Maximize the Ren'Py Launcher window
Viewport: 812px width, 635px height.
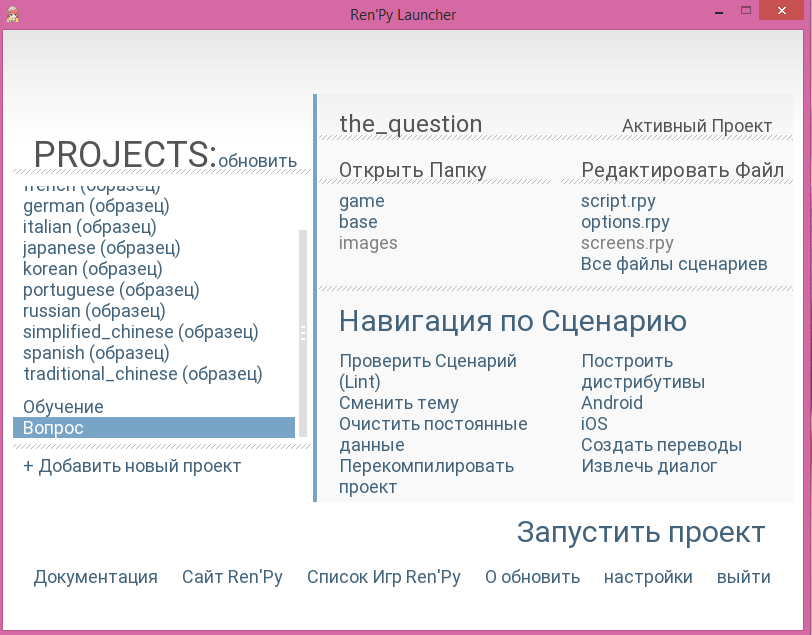click(x=746, y=10)
